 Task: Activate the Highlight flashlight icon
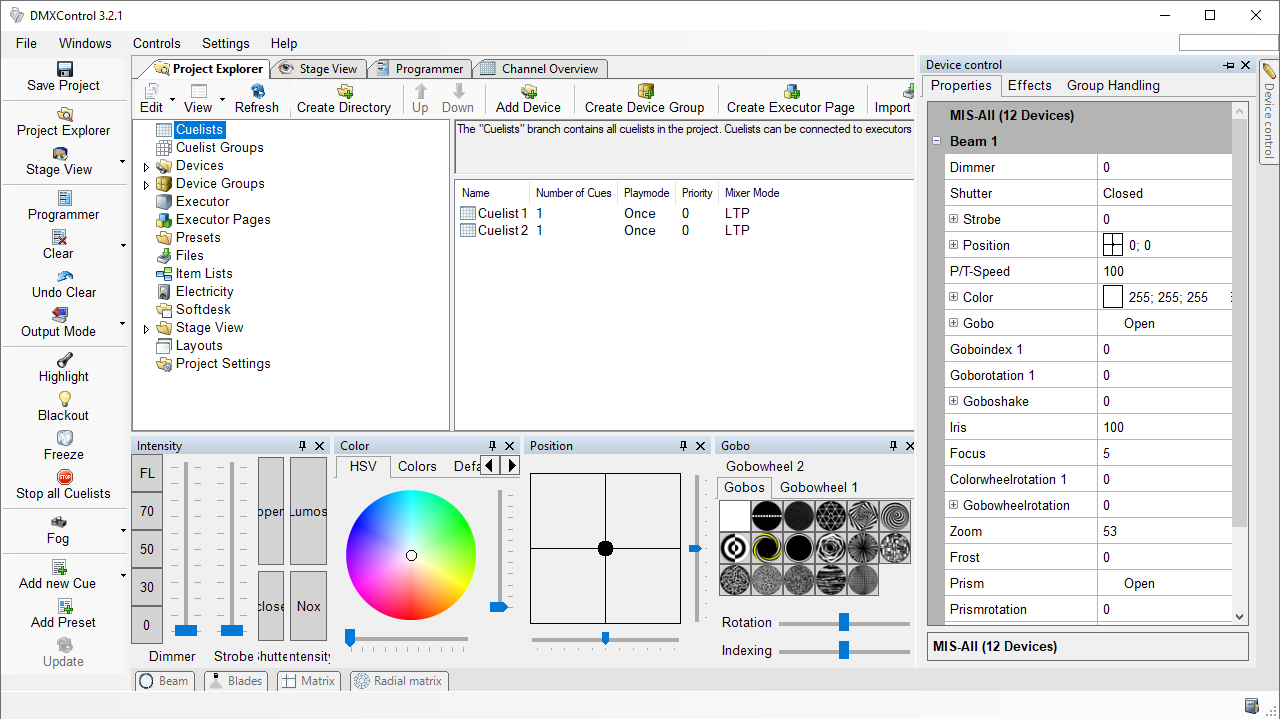[64, 360]
